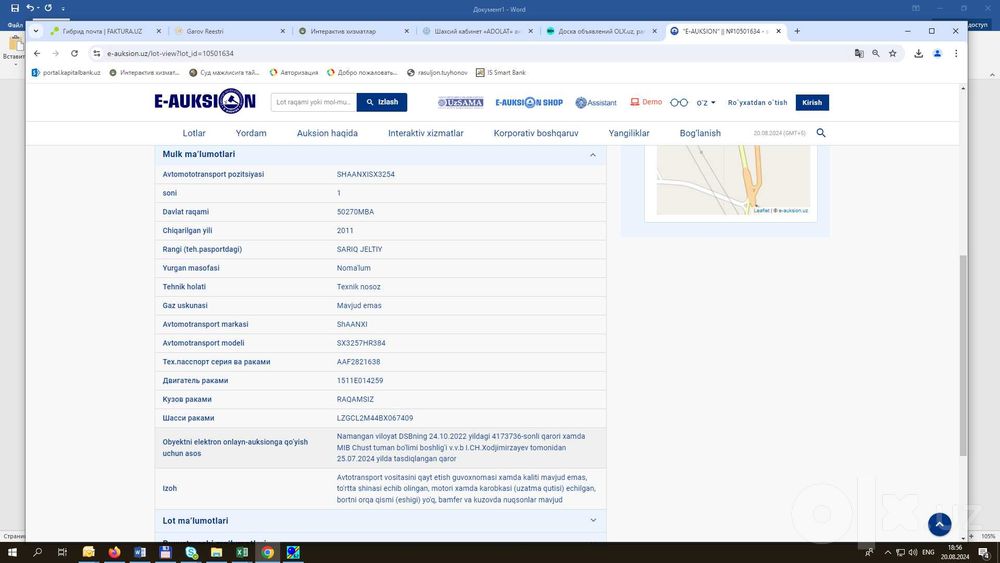
Task: Open the browser downloads icon
Action: (918, 54)
